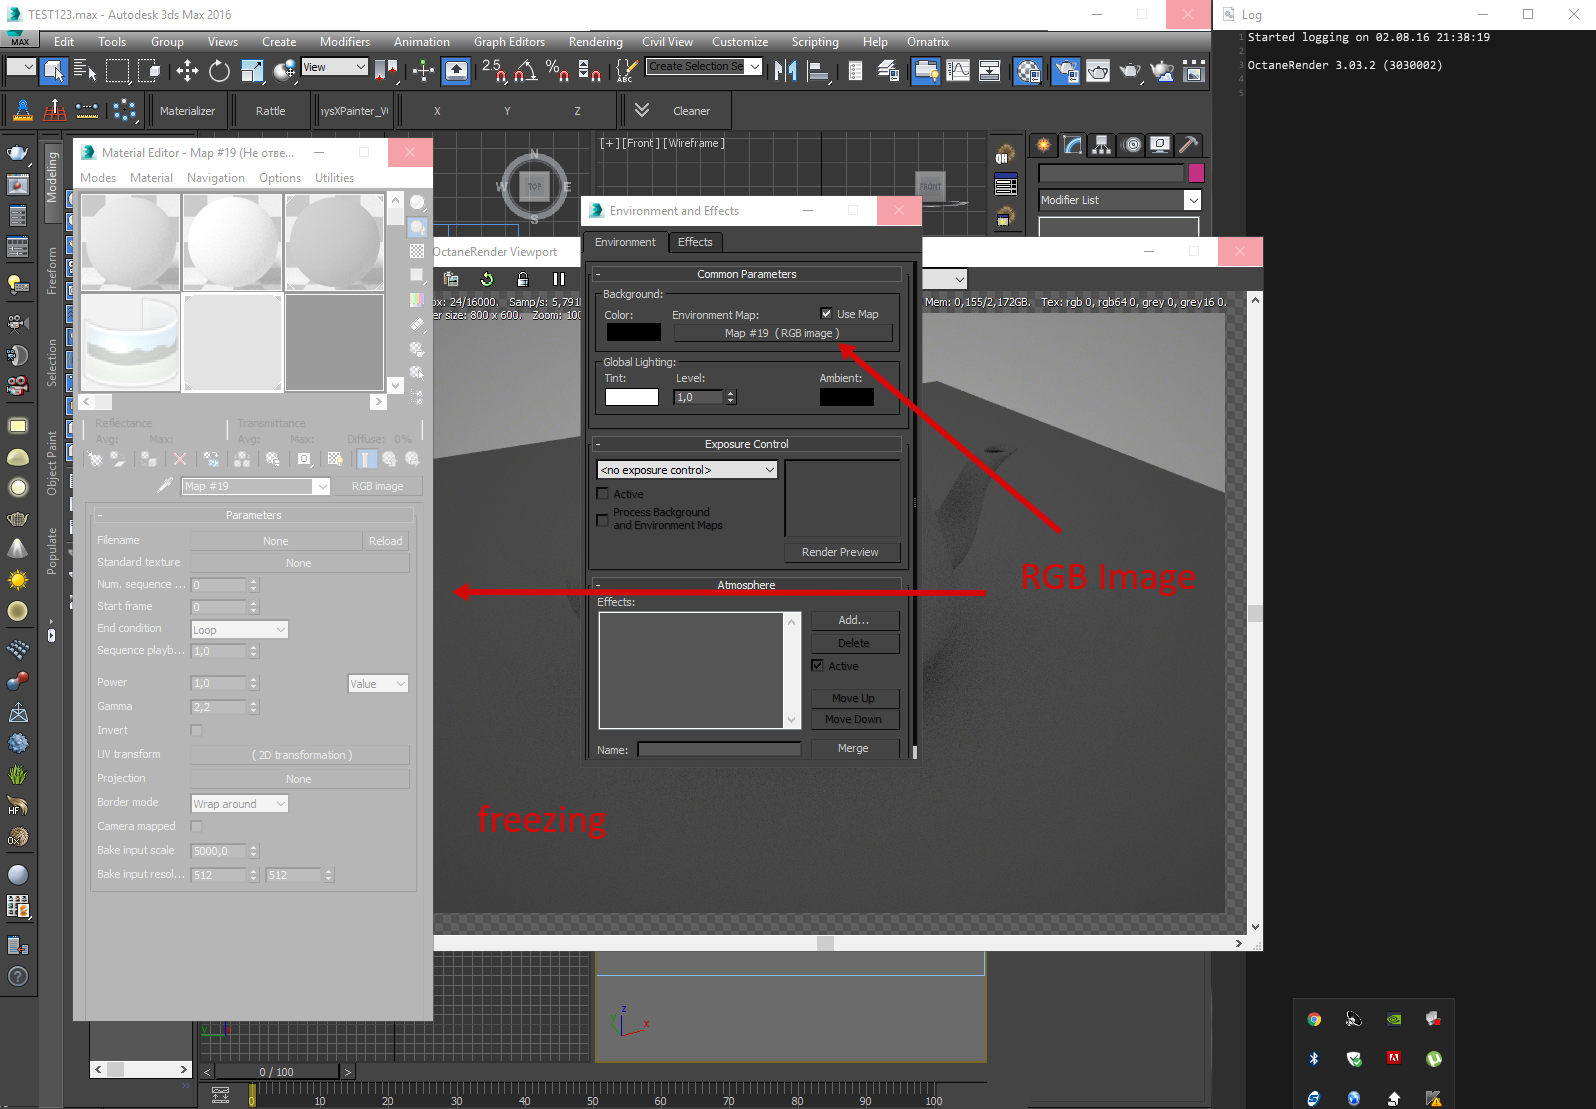This screenshot has height=1109, width=1596.
Task: Click the white Tint color swatch
Action: (632, 397)
